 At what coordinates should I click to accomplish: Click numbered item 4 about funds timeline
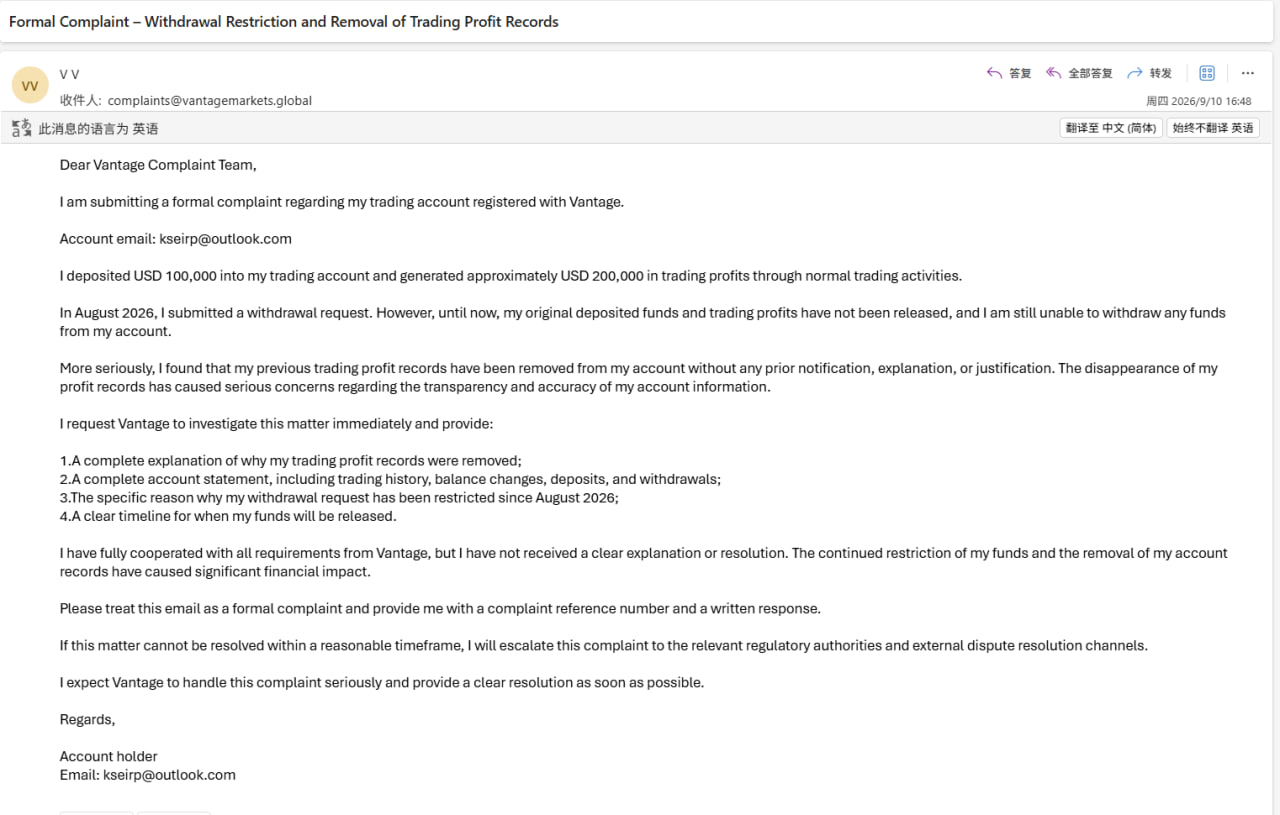coord(228,516)
